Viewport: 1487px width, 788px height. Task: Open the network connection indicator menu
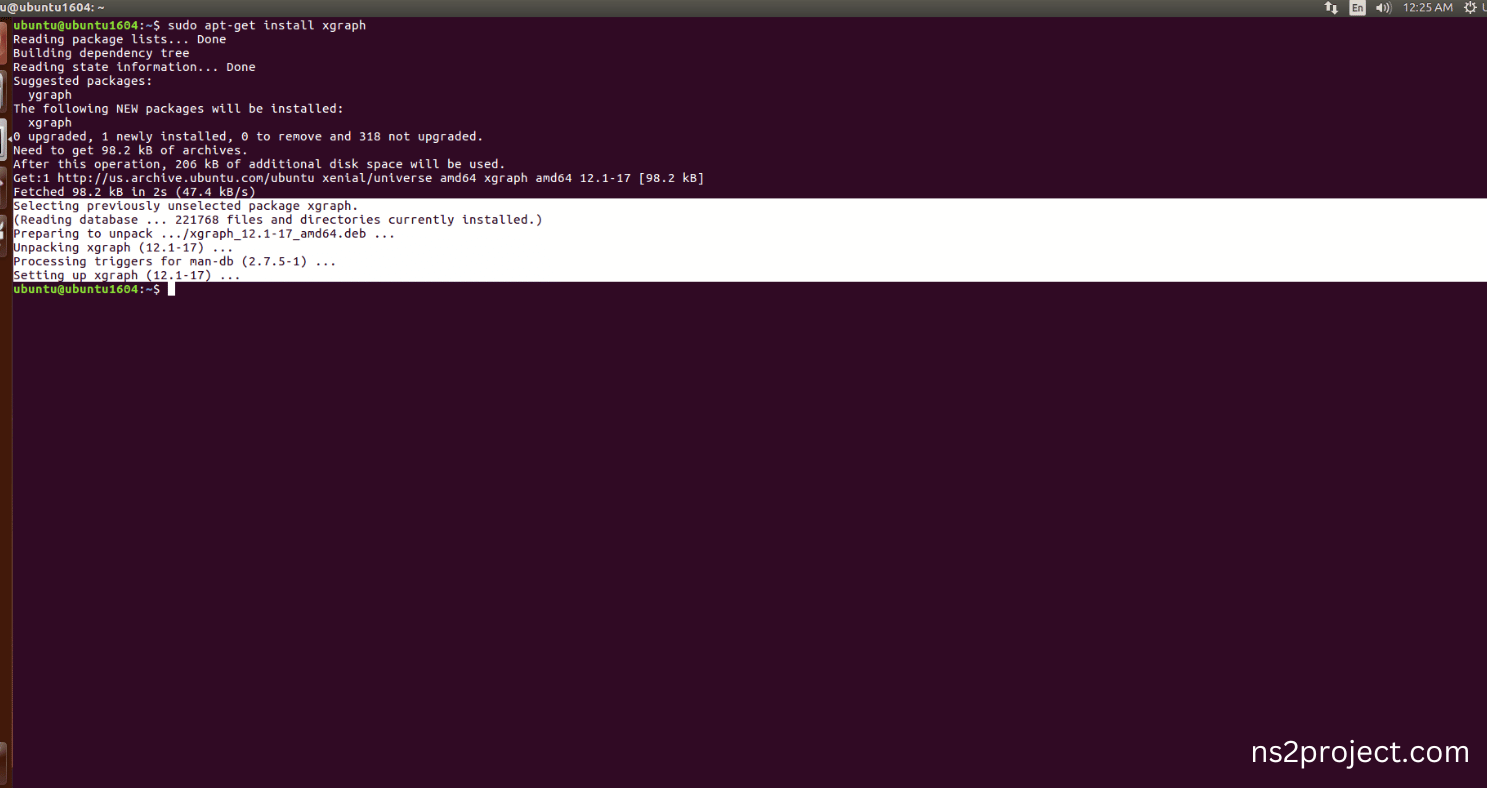coord(1331,7)
